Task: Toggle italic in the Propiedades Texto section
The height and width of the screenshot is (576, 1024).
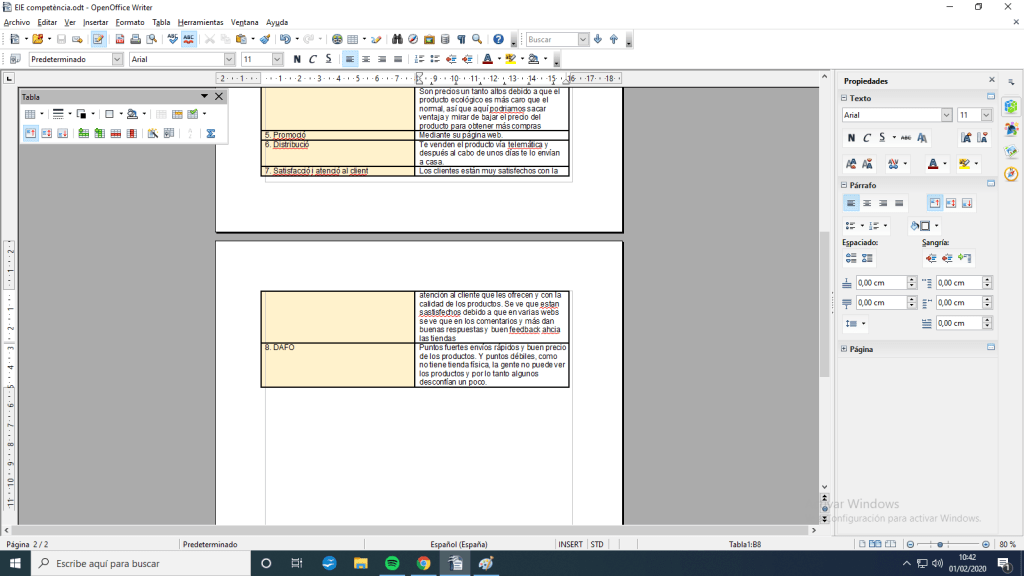Action: point(867,138)
